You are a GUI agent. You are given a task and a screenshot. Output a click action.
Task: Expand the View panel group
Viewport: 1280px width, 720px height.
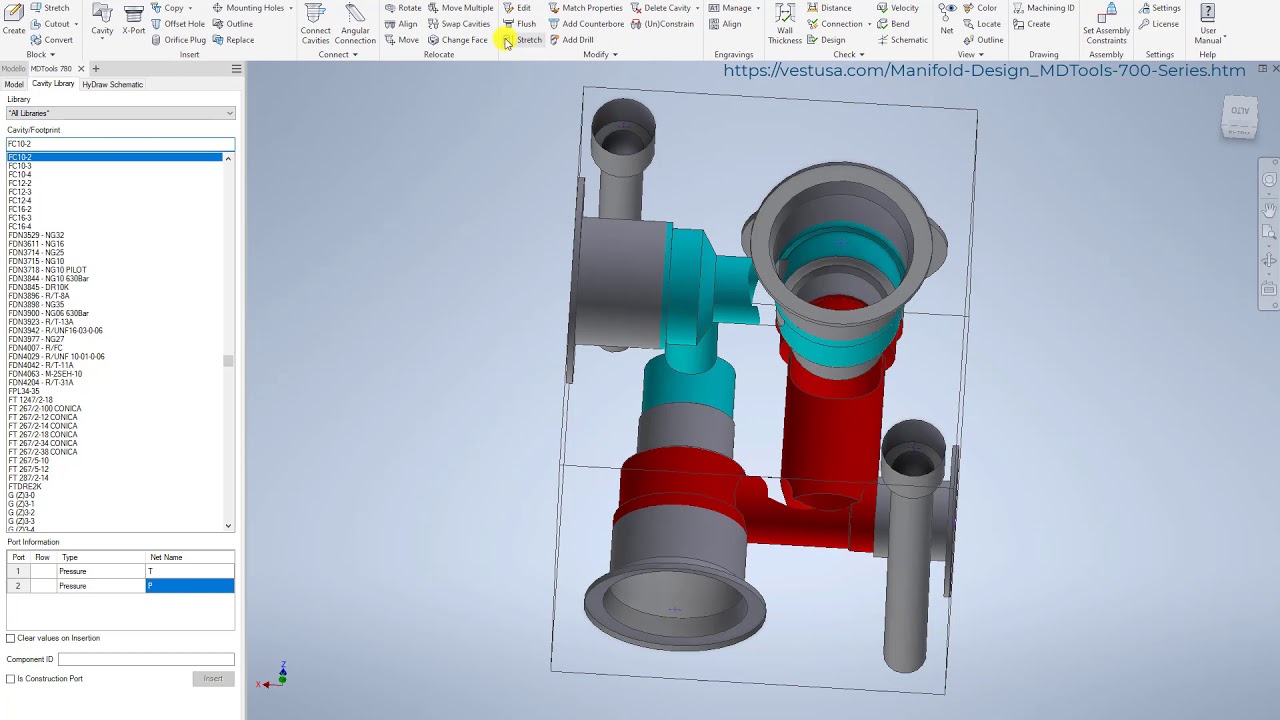(970, 55)
